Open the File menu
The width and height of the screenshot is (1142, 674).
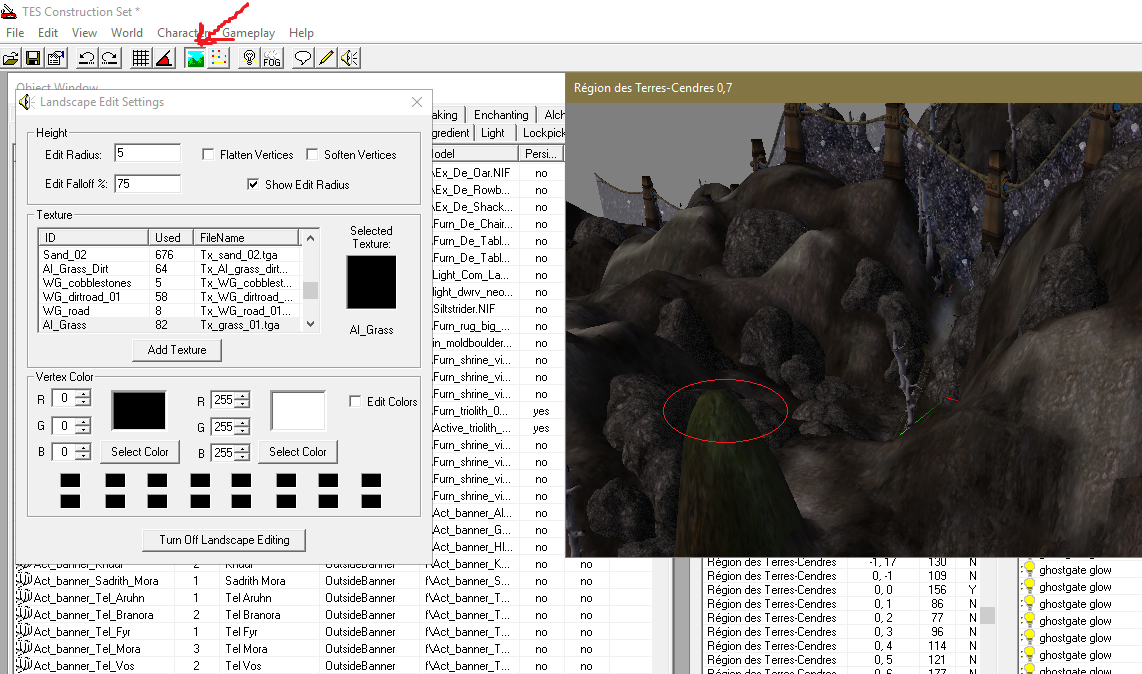point(15,33)
